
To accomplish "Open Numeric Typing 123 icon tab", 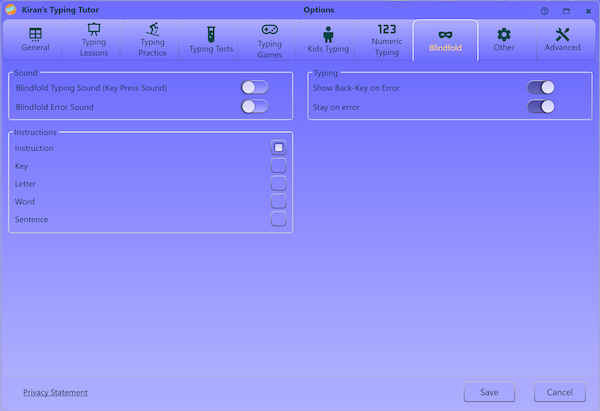I will tap(387, 30).
